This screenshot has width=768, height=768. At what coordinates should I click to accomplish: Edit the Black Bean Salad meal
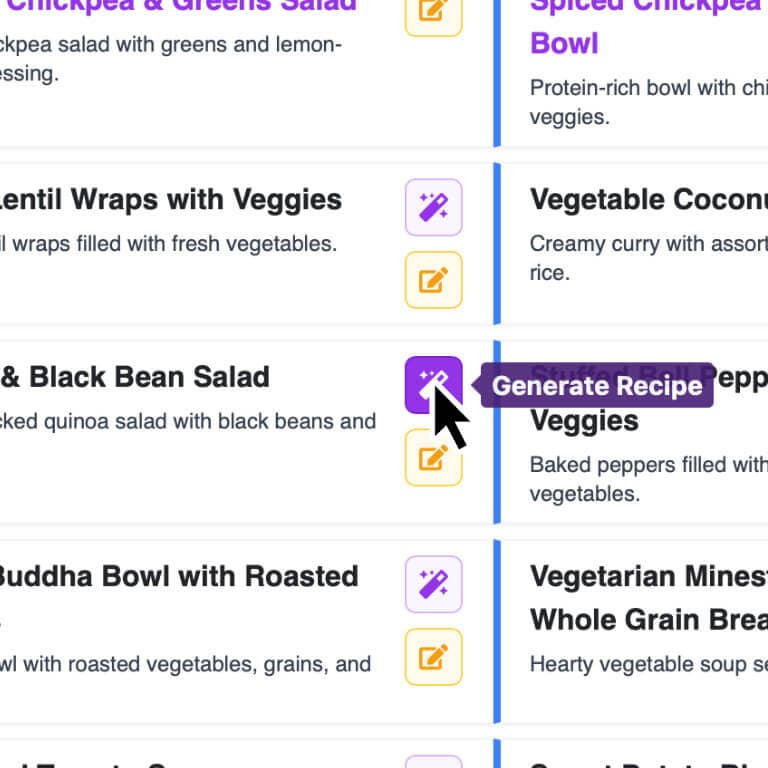[x=433, y=458]
